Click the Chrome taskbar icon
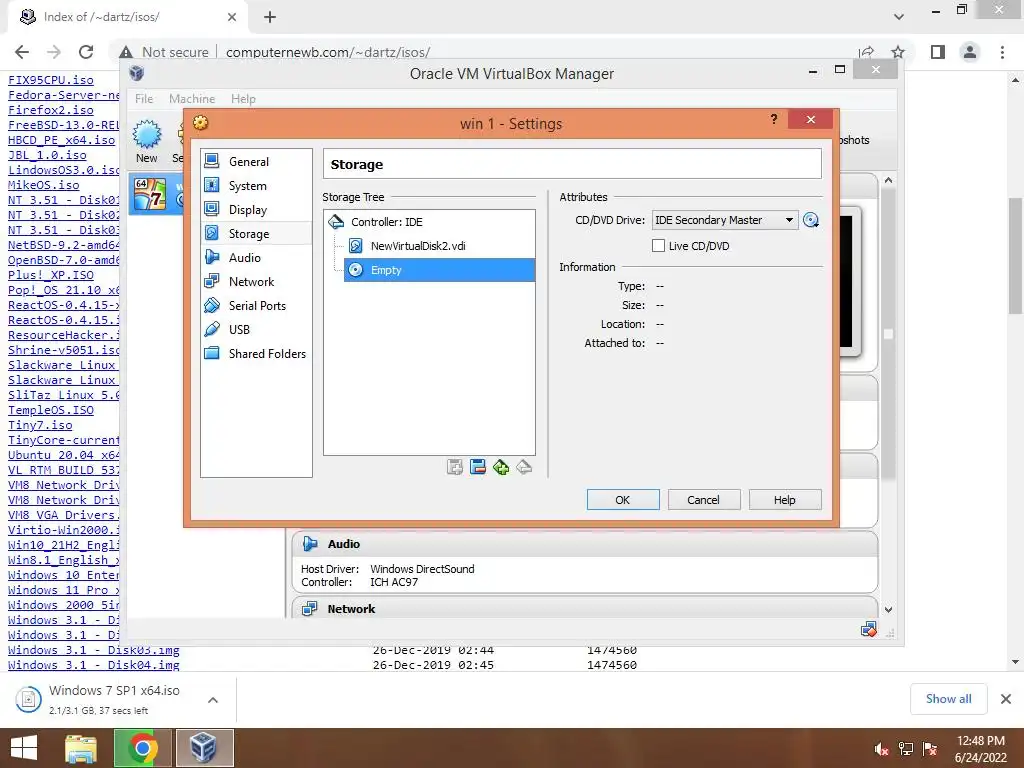The width and height of the screenshot is (1024, 768). 142,748
